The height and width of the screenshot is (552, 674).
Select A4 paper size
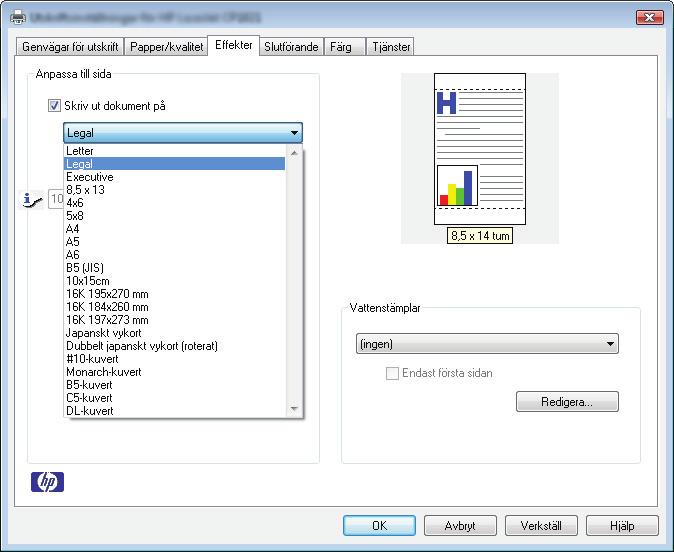point(175,229)
